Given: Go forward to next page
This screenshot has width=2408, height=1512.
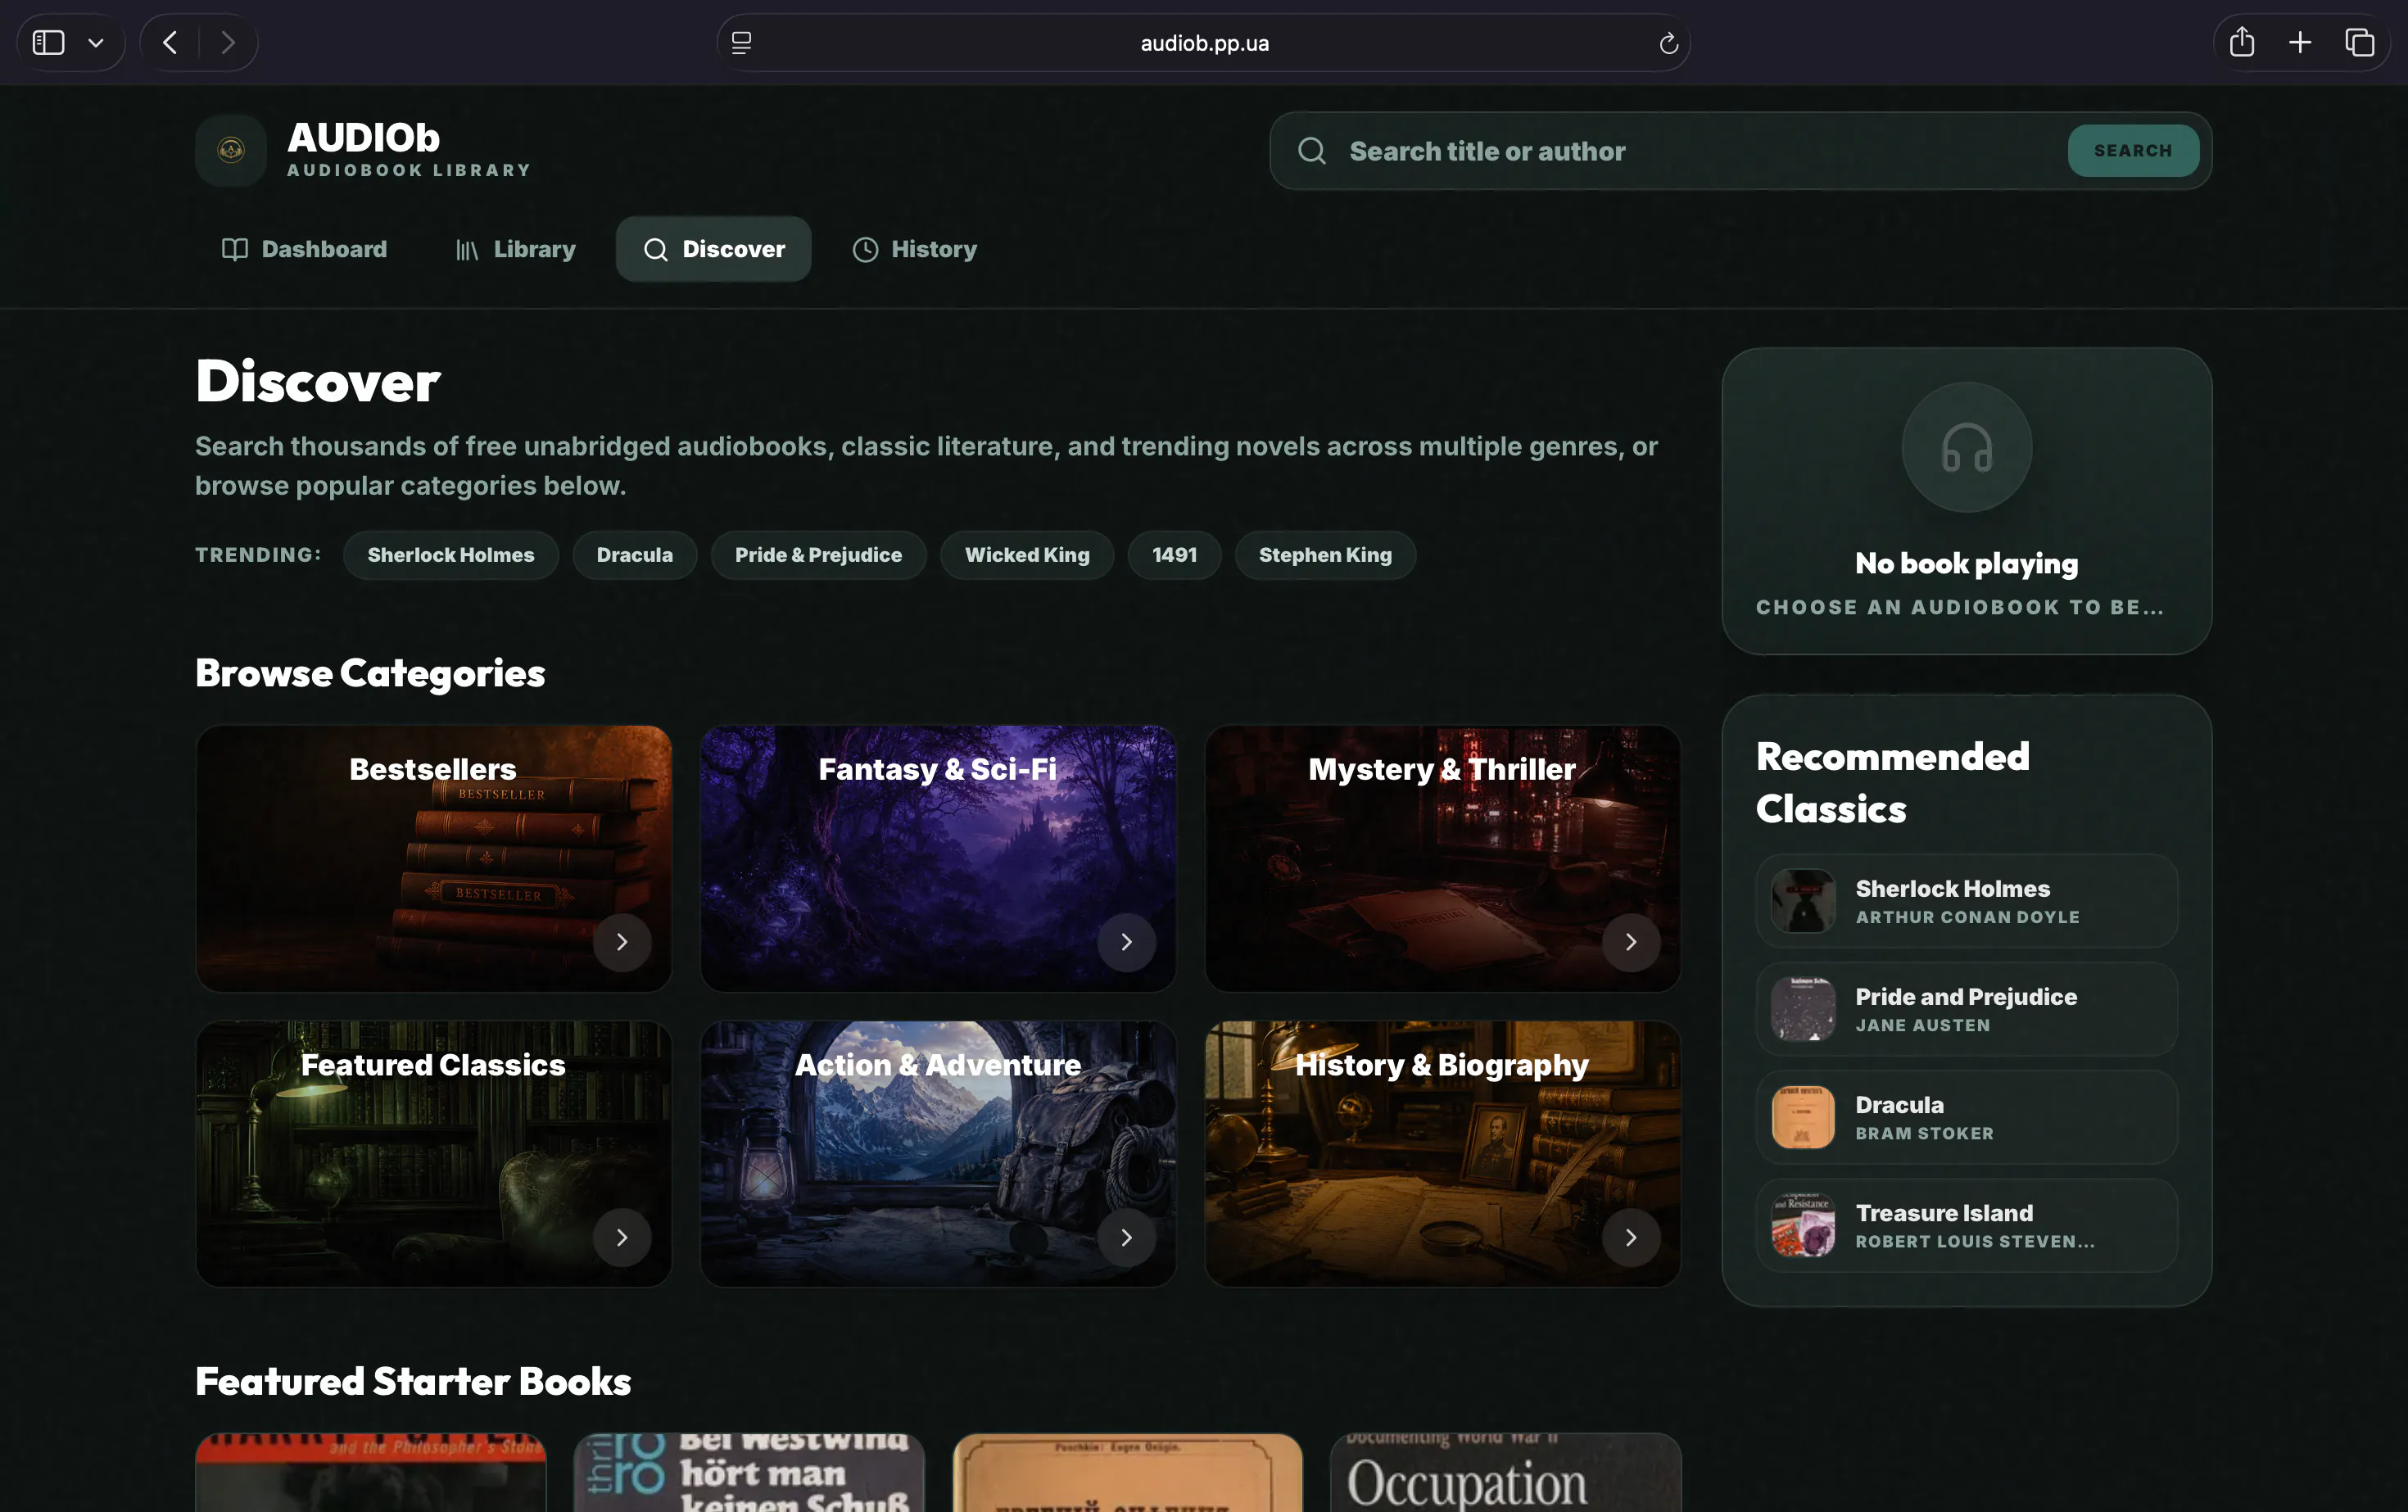Looking at the screenshot, I should (x=228, y=43).
